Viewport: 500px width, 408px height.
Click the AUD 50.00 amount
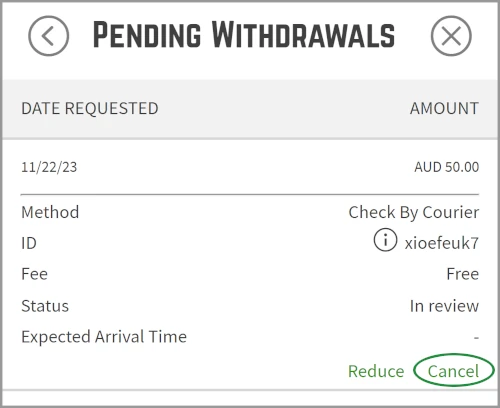coord(447,167)
